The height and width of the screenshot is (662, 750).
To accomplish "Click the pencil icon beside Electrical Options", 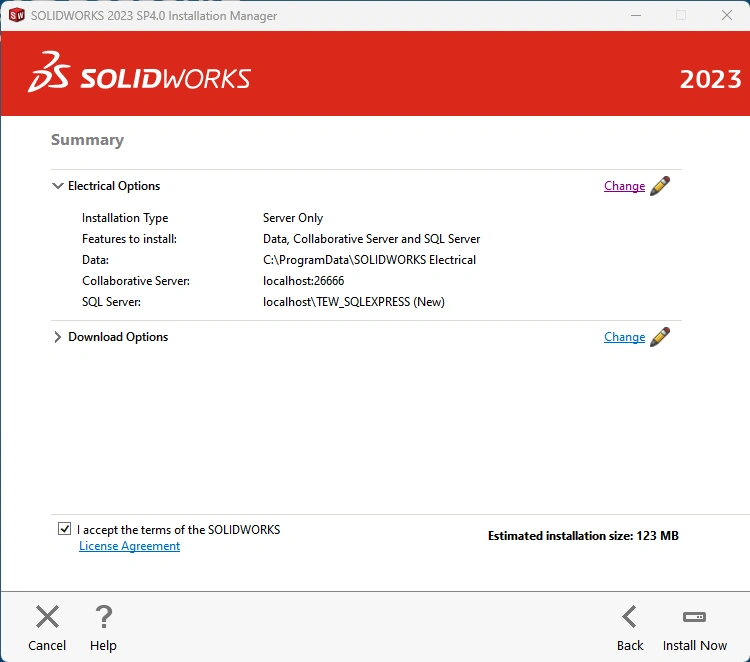I will click(660, 186).
